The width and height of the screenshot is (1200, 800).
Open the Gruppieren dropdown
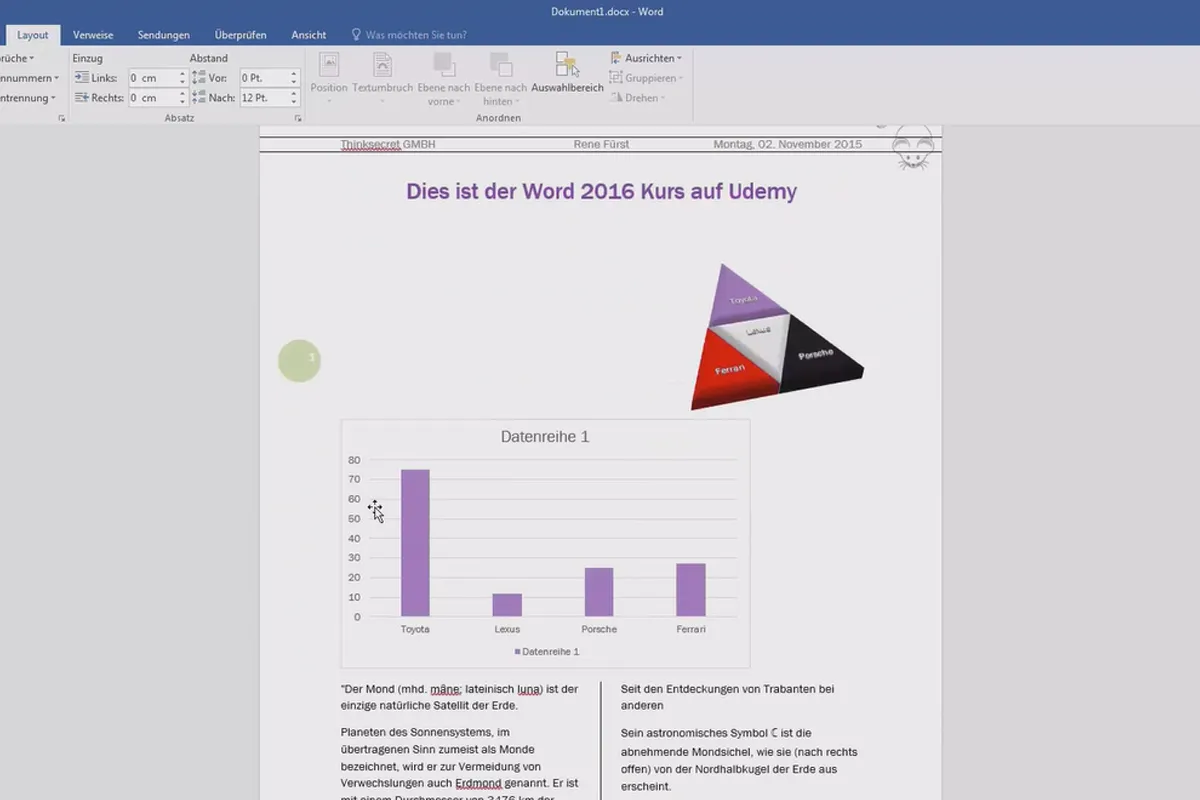(x=646, y=78)
